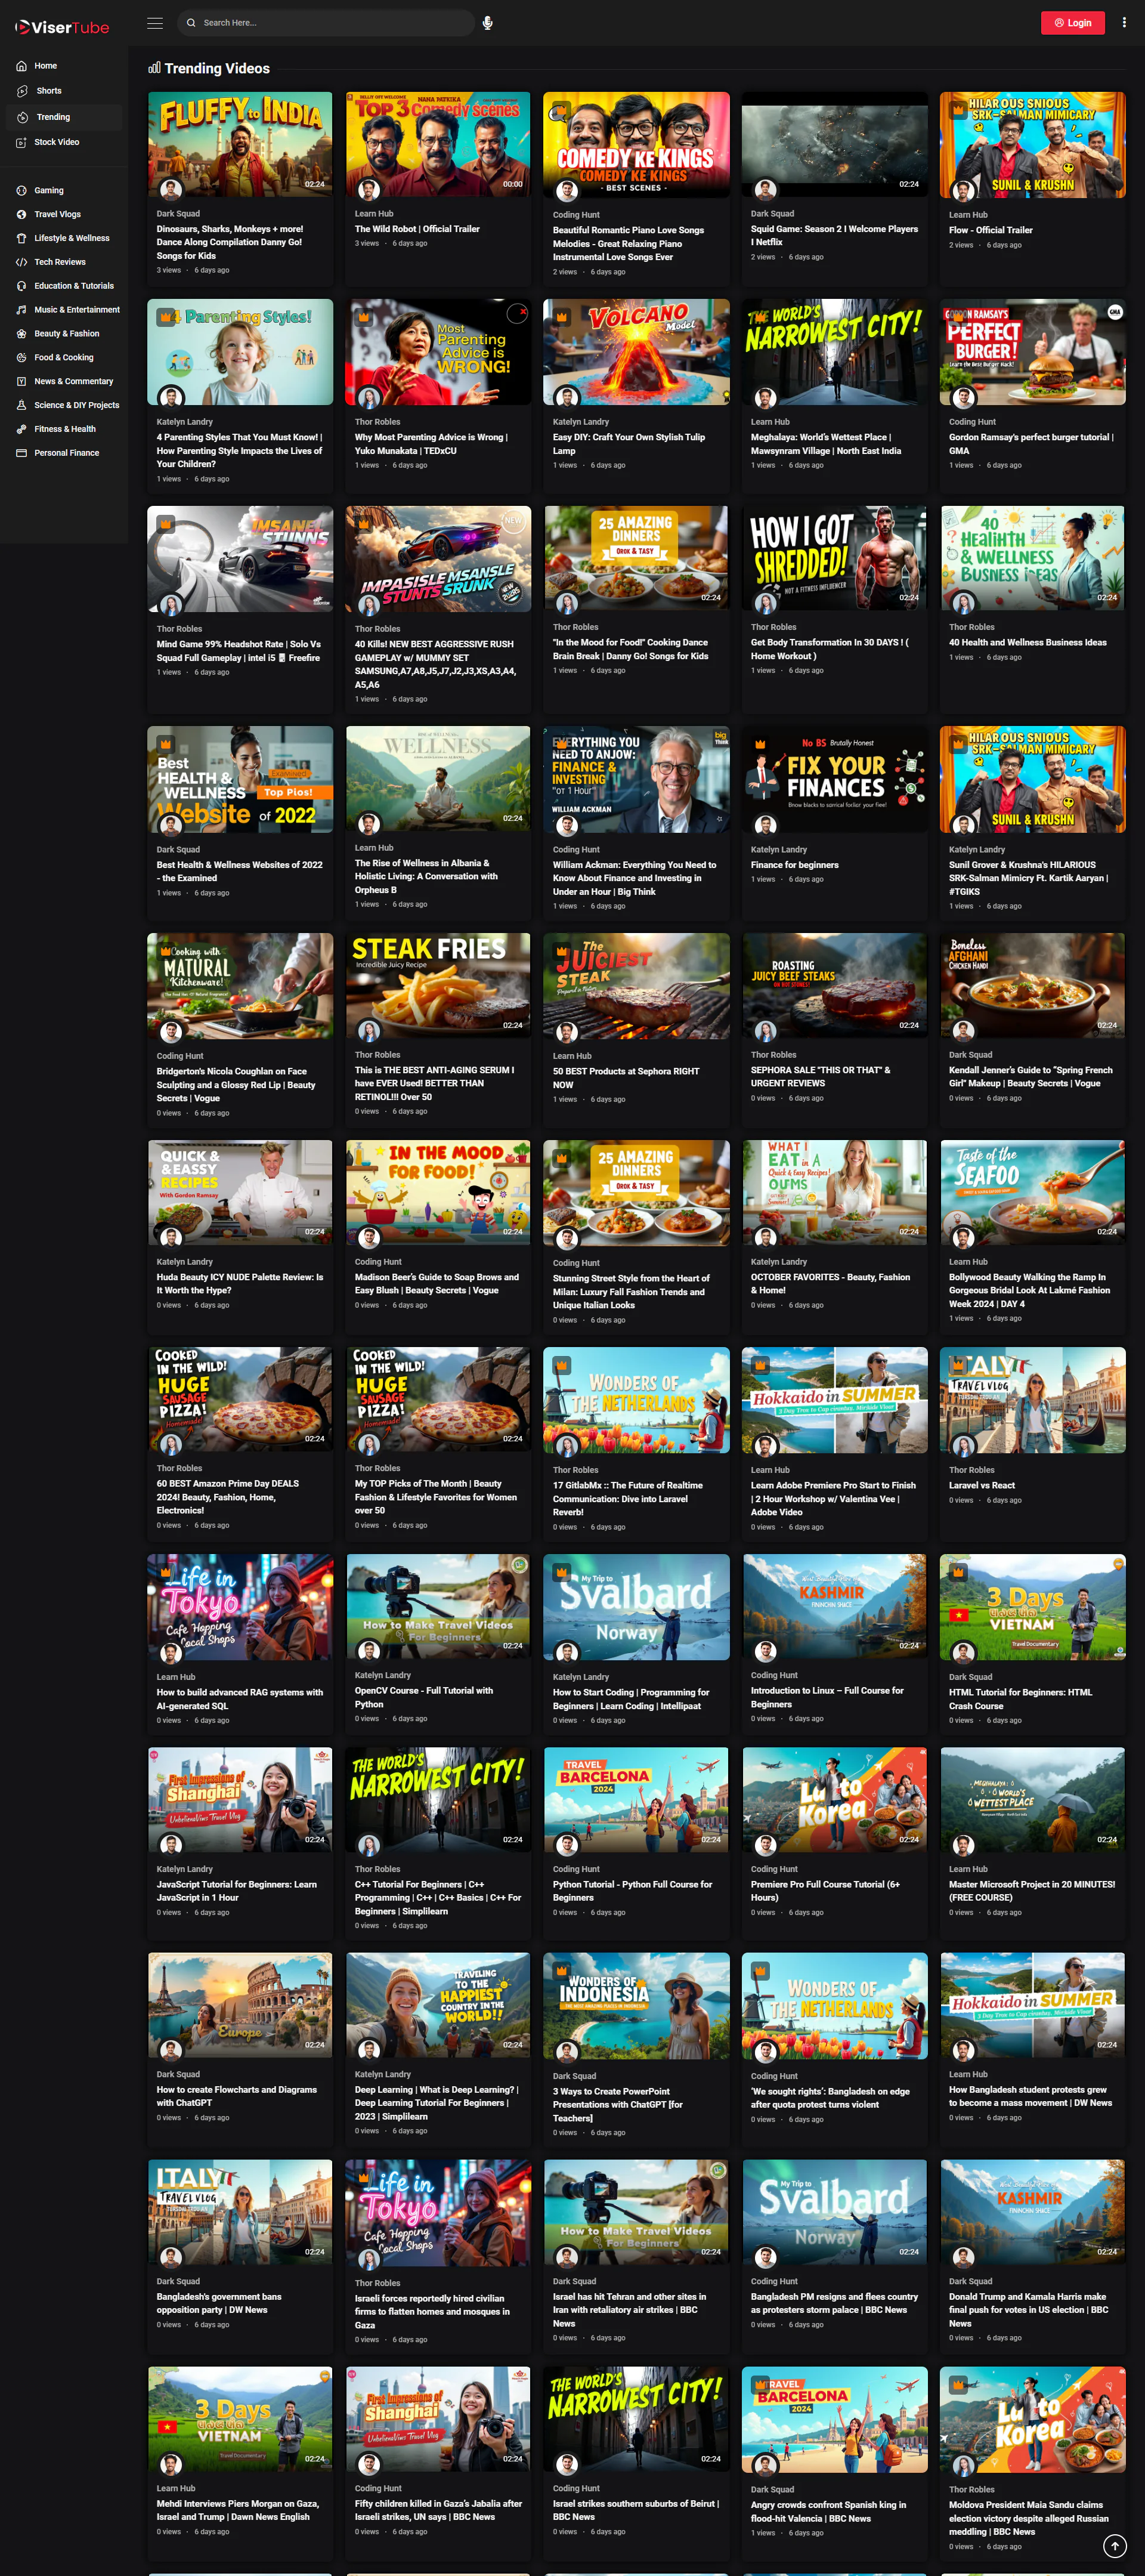Click the search magnifier icon
The height and width of the screenshot is (2576, 1145).
[192, 23]
